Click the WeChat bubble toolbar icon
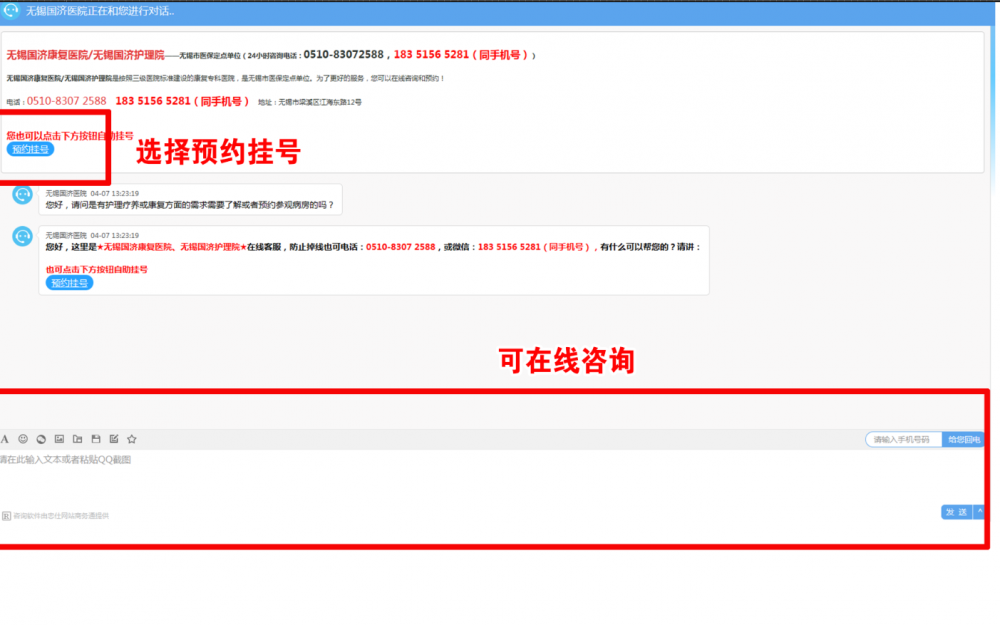The image size is (1000, 625). pyautogui.click(x=41, y=439)
